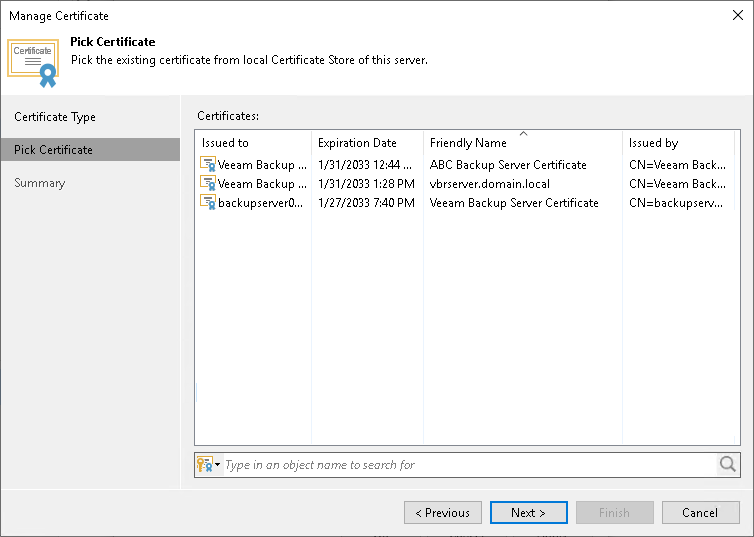754x537 pixels.
Task: Go to Certificate Type step
Action: [55, 117]
